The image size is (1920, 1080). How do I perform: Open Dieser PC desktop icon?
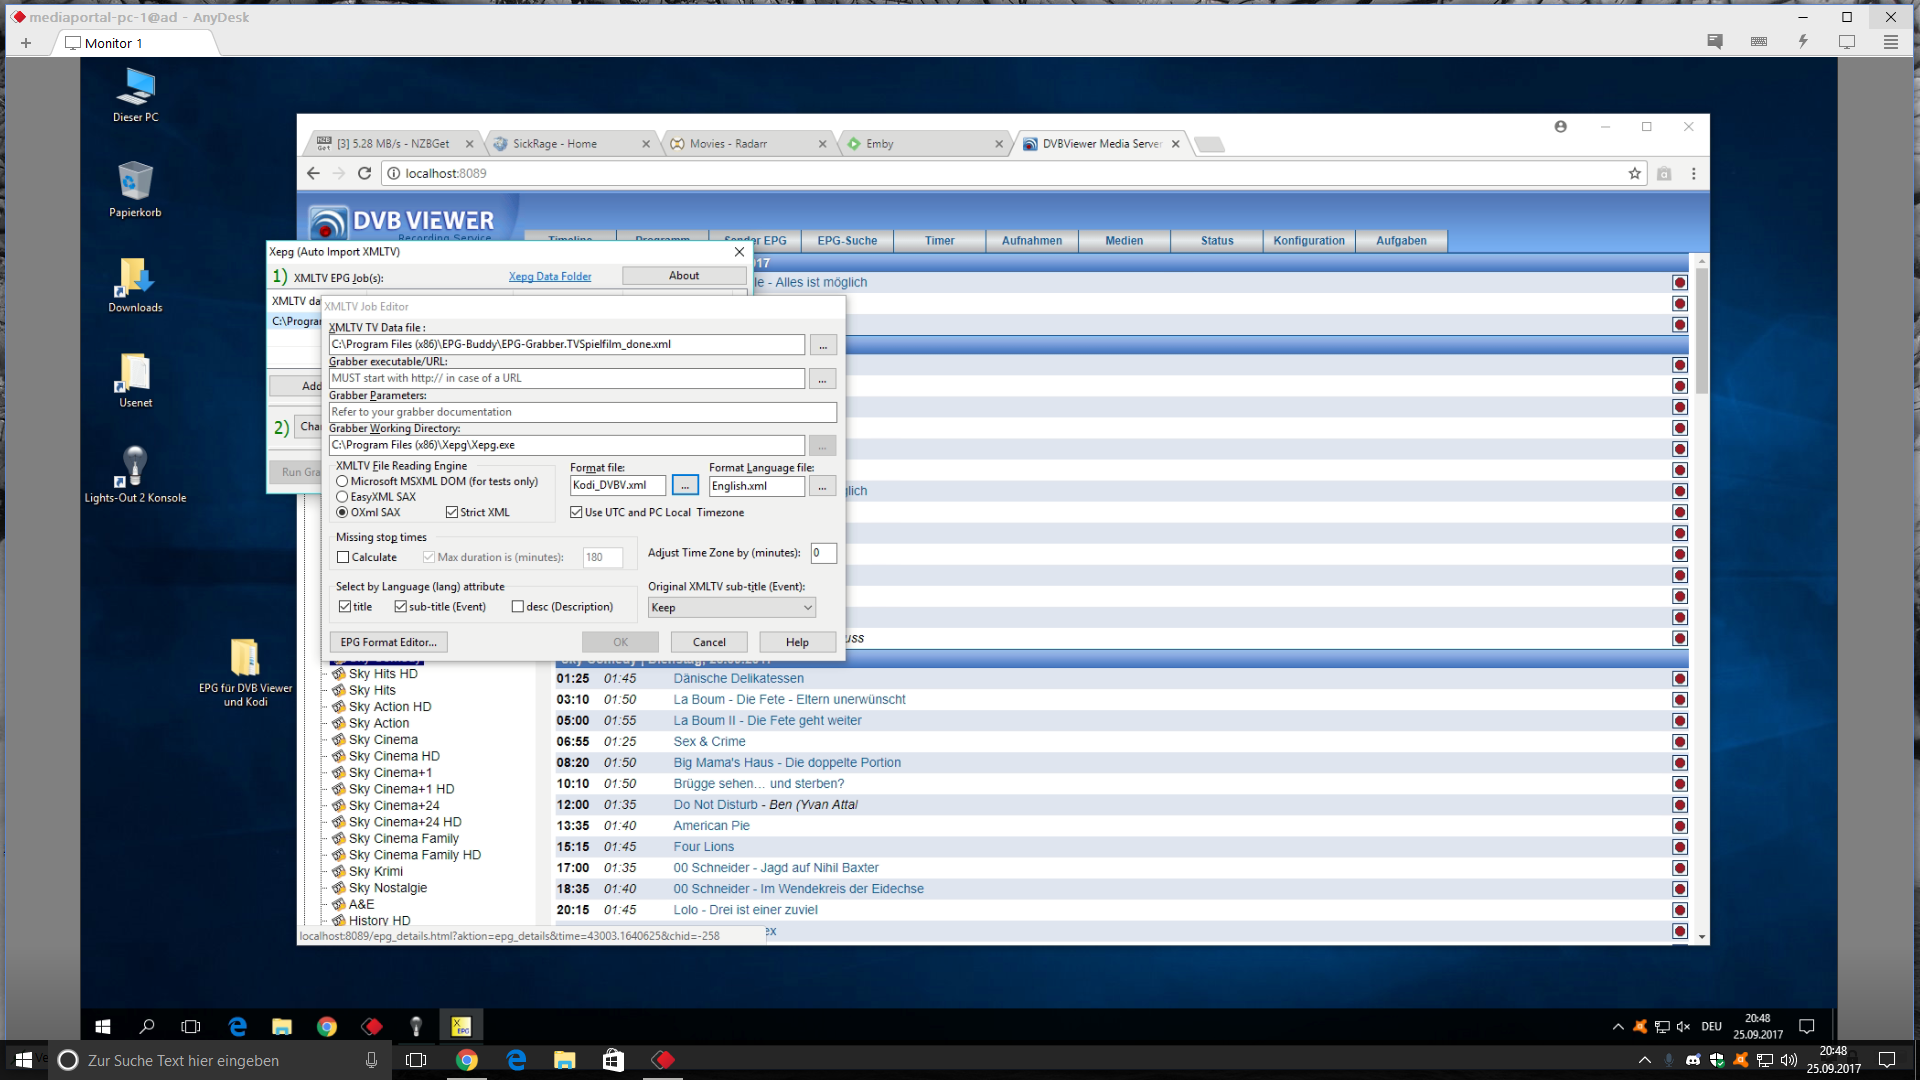click(135, 95)
